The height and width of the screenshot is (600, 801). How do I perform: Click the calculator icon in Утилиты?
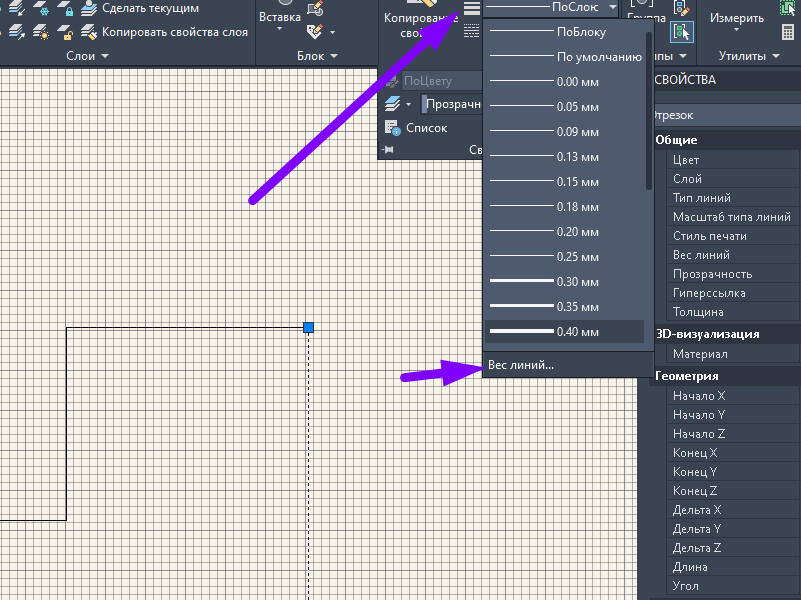pos(788,32)
